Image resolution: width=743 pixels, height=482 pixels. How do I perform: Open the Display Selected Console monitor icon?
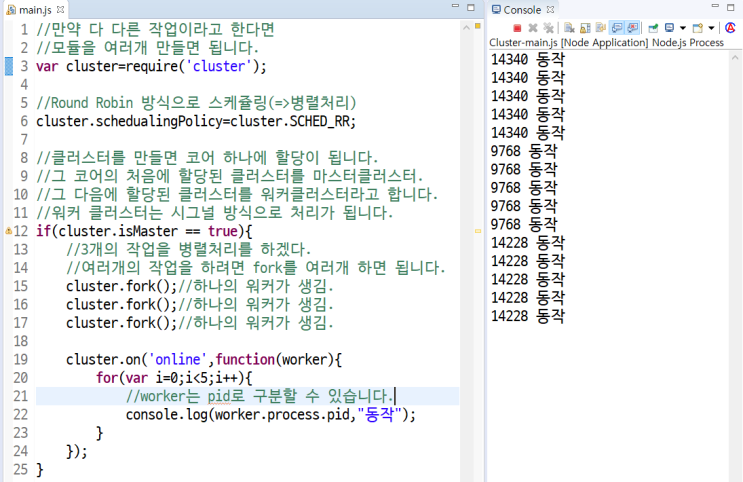[x=670, y=28]
